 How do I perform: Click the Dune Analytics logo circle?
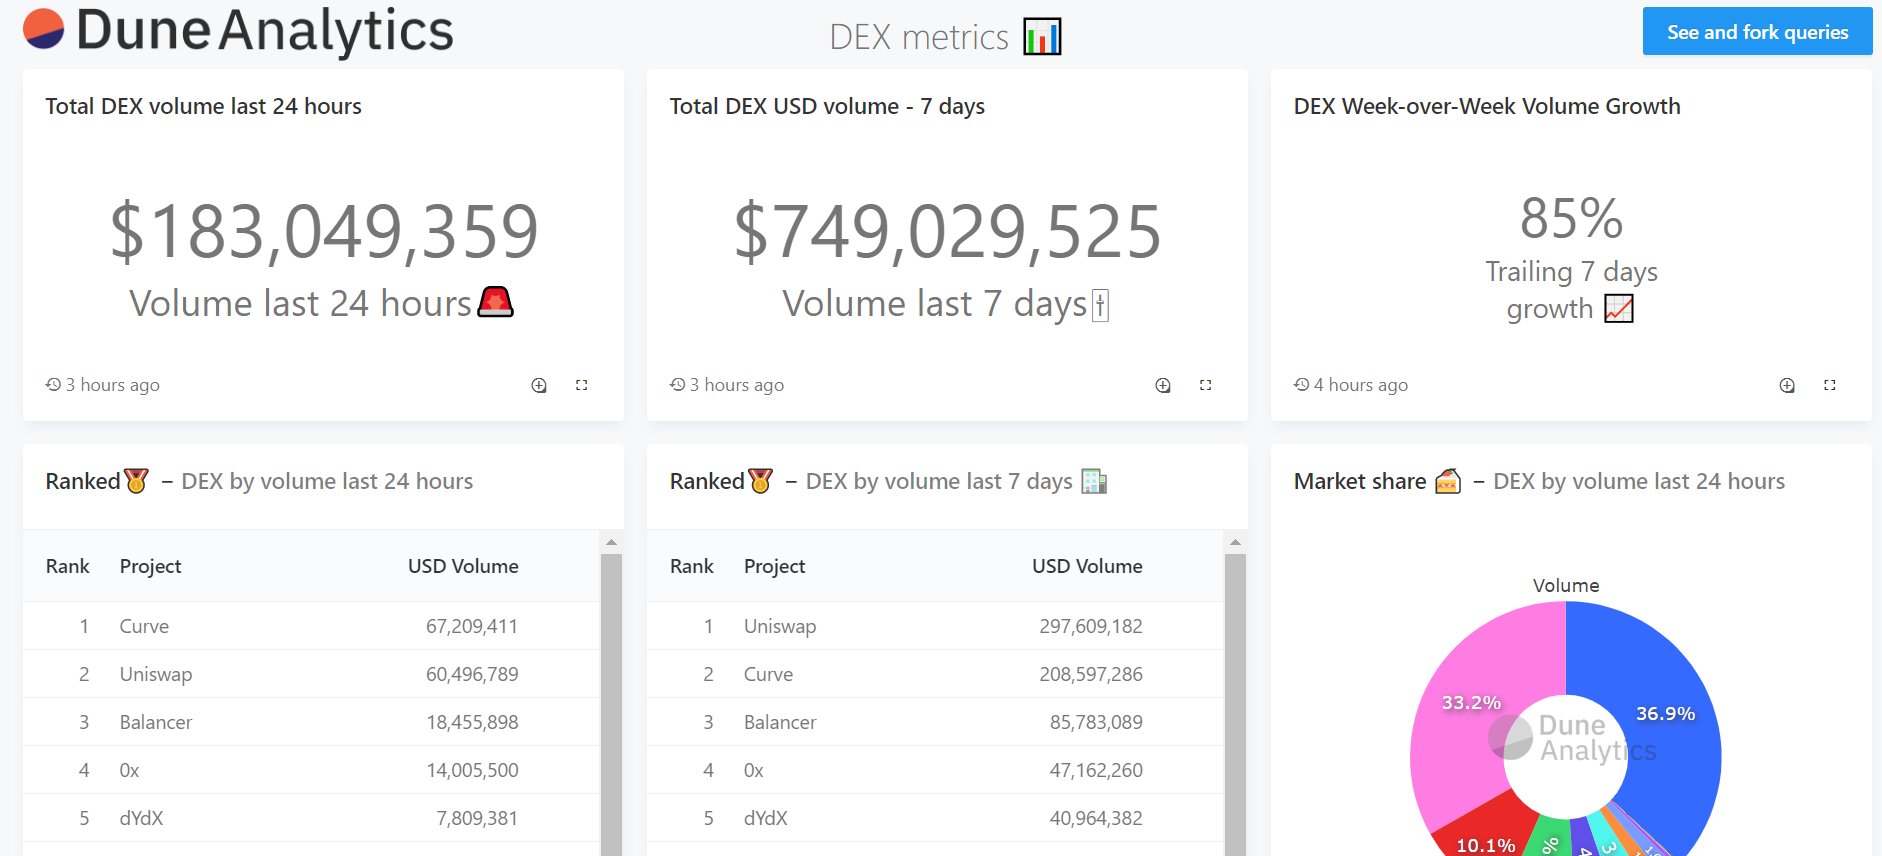point(43,29)
